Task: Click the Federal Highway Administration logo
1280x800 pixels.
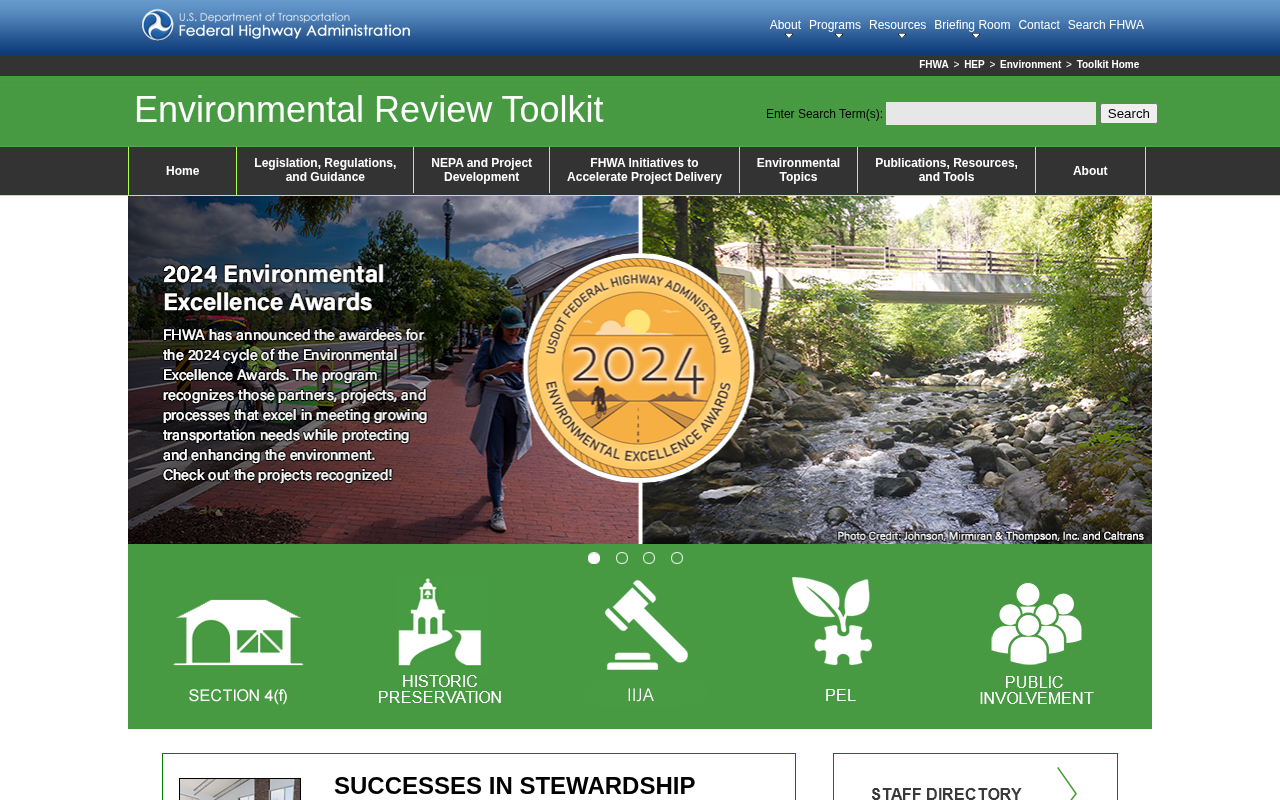Action: pyautogui.click(x=276, y=25)
